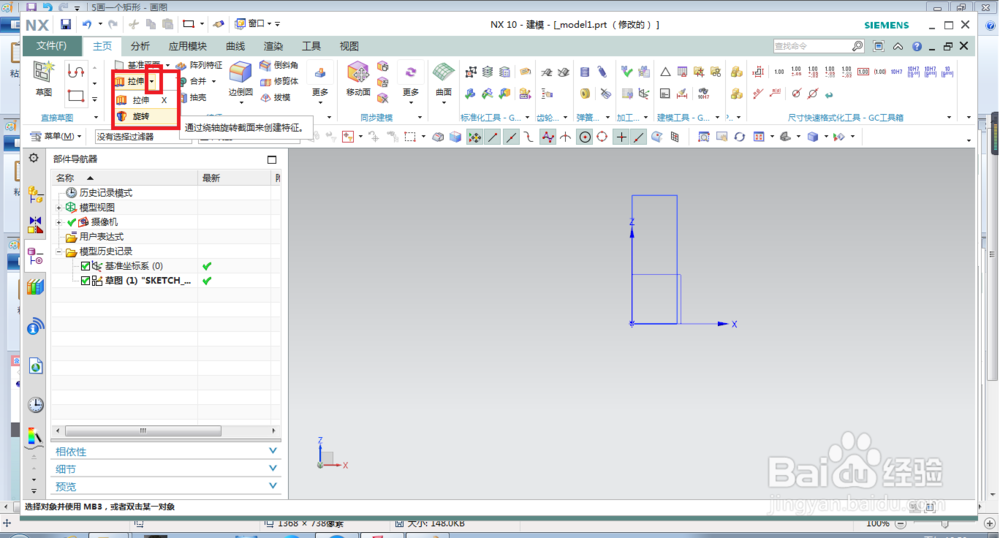Expand the 摄像机 node
Image resolution: width=1000 pixels, height=538 pixels.
point(59,222)
